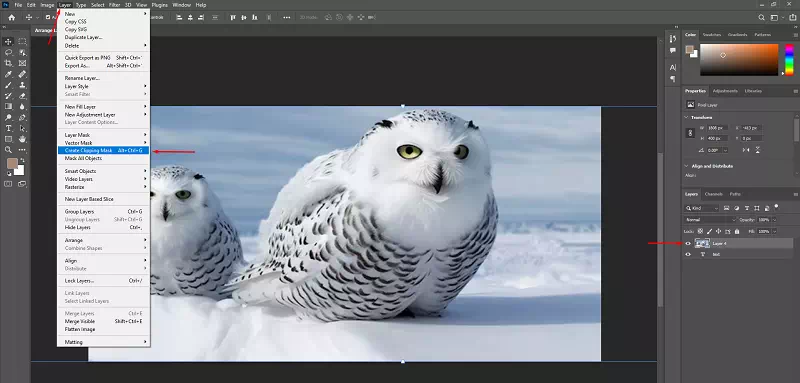
Task: Select the Horizontal Type tool
Action: (x=9, y=128)
